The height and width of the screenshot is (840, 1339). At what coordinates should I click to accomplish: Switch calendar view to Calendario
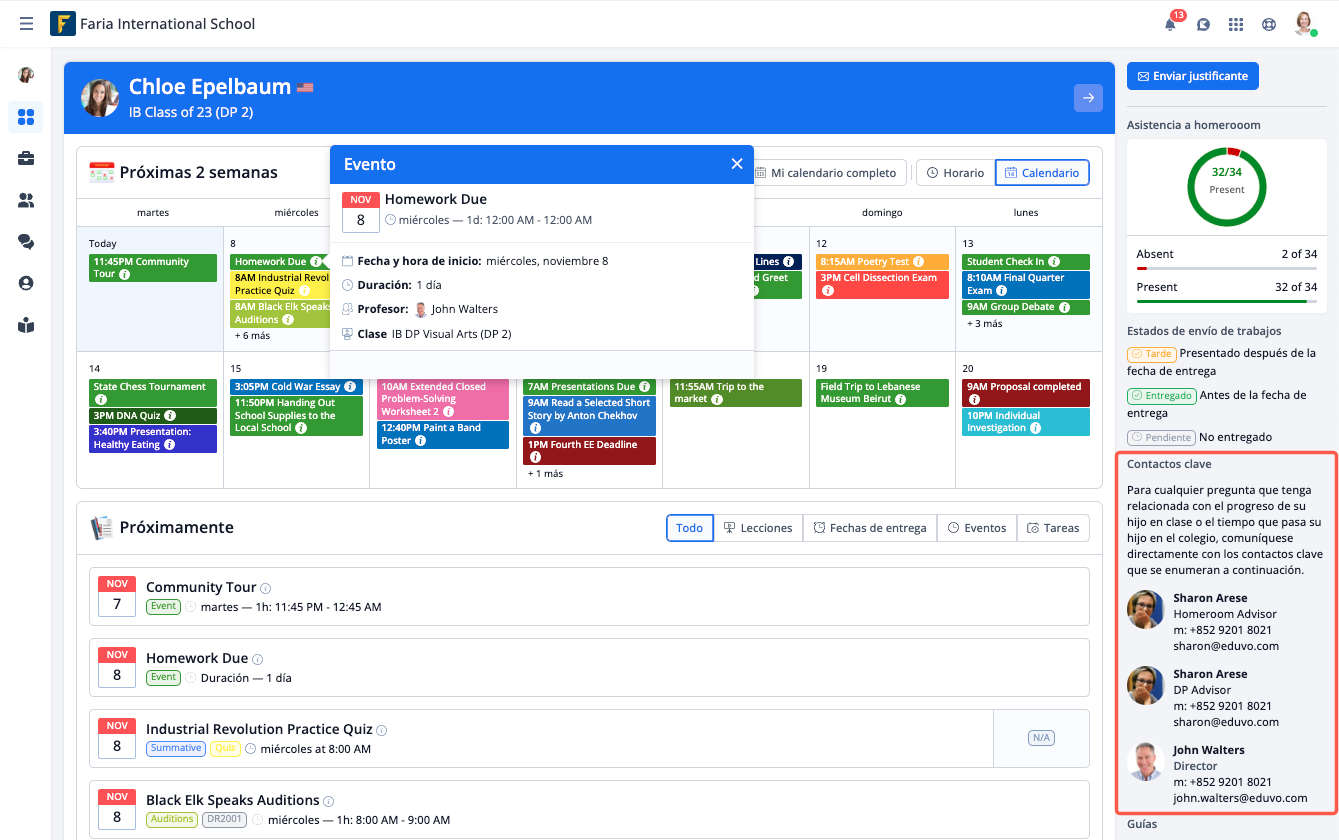pyautogui.click(x=1042, y=173)
